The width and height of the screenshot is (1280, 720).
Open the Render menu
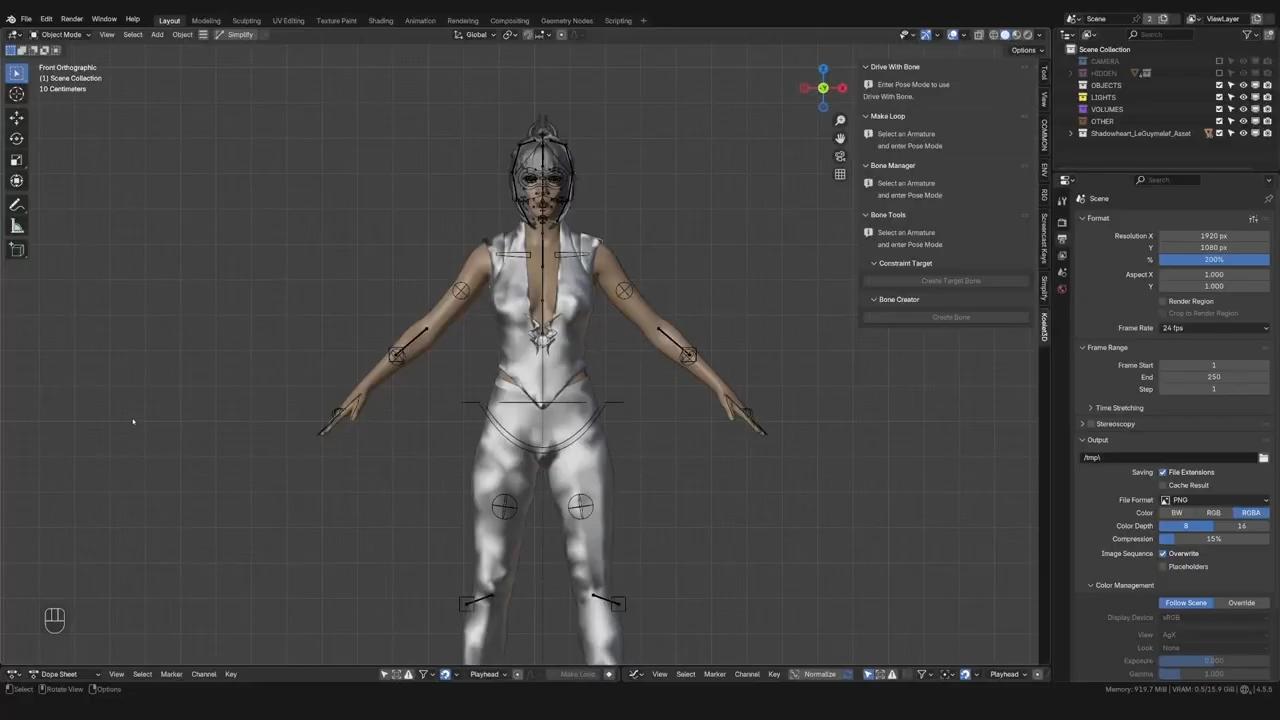(x=72, y=19)
